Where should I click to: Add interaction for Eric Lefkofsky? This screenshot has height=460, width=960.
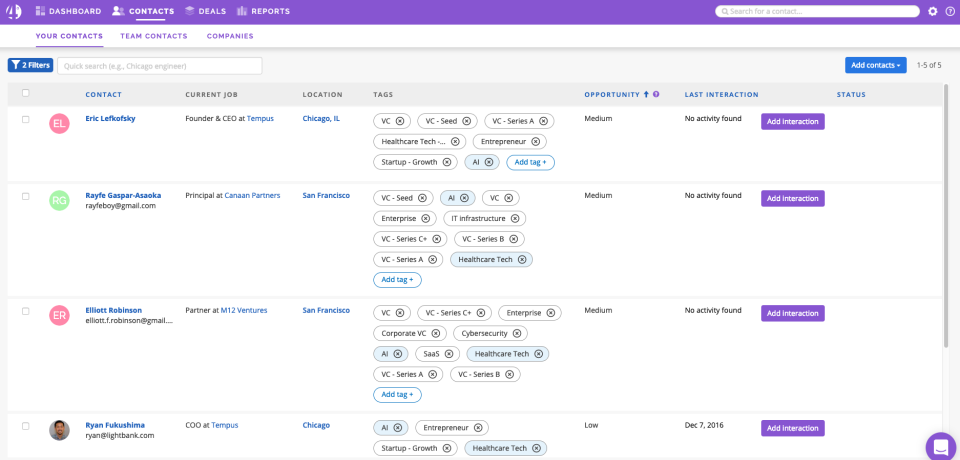(x=793, y=121)
